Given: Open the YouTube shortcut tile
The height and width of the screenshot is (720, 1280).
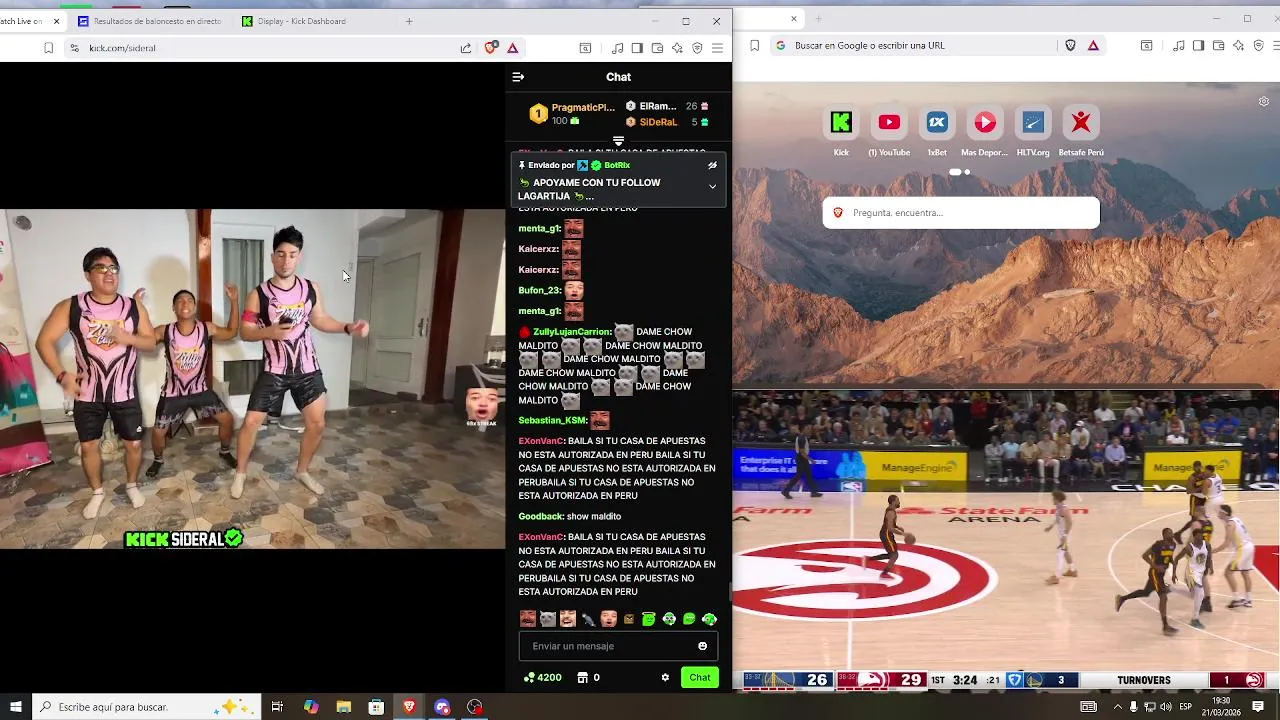Looking at the screenshot, I should [x=889, y=122].
